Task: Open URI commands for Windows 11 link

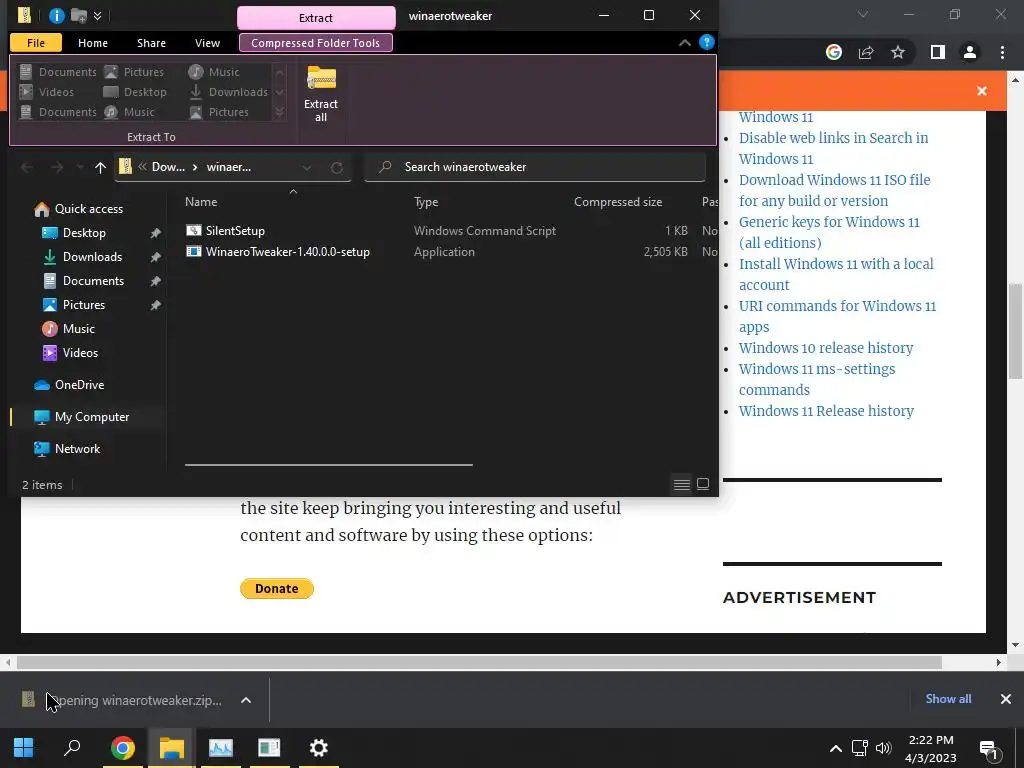Action: point(837,316)
